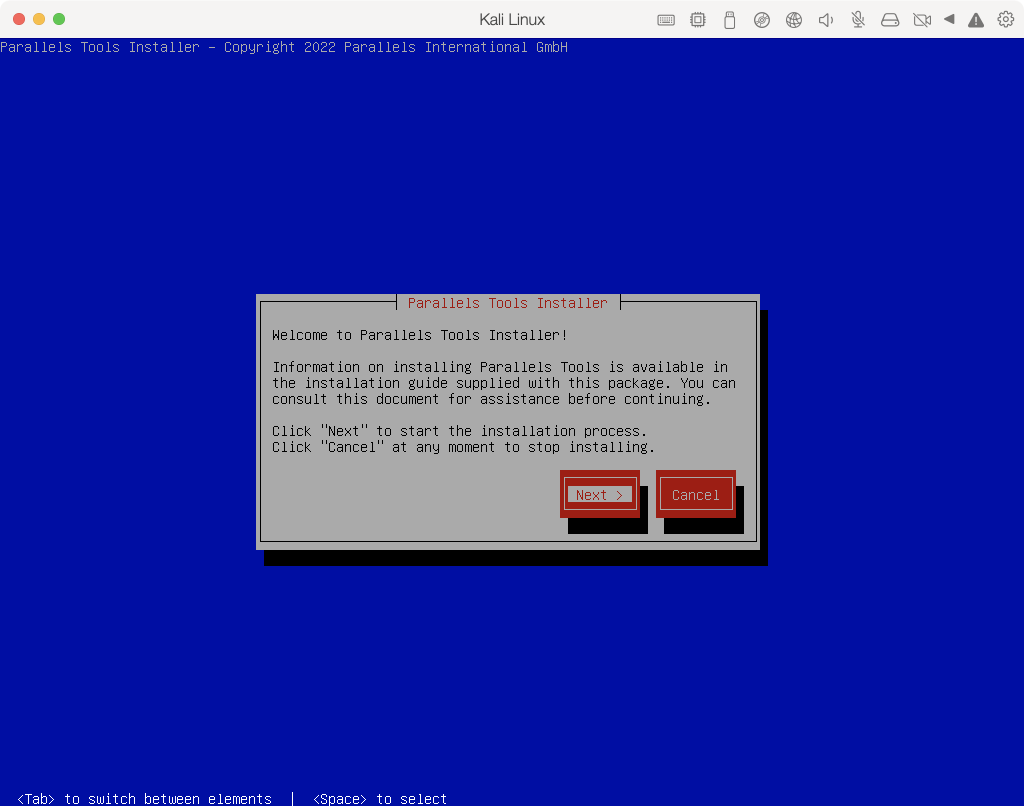Viewport: 1024px width, 806px height.
Task: Maximize the Kali Linux window
Action: tap(59, 19)
